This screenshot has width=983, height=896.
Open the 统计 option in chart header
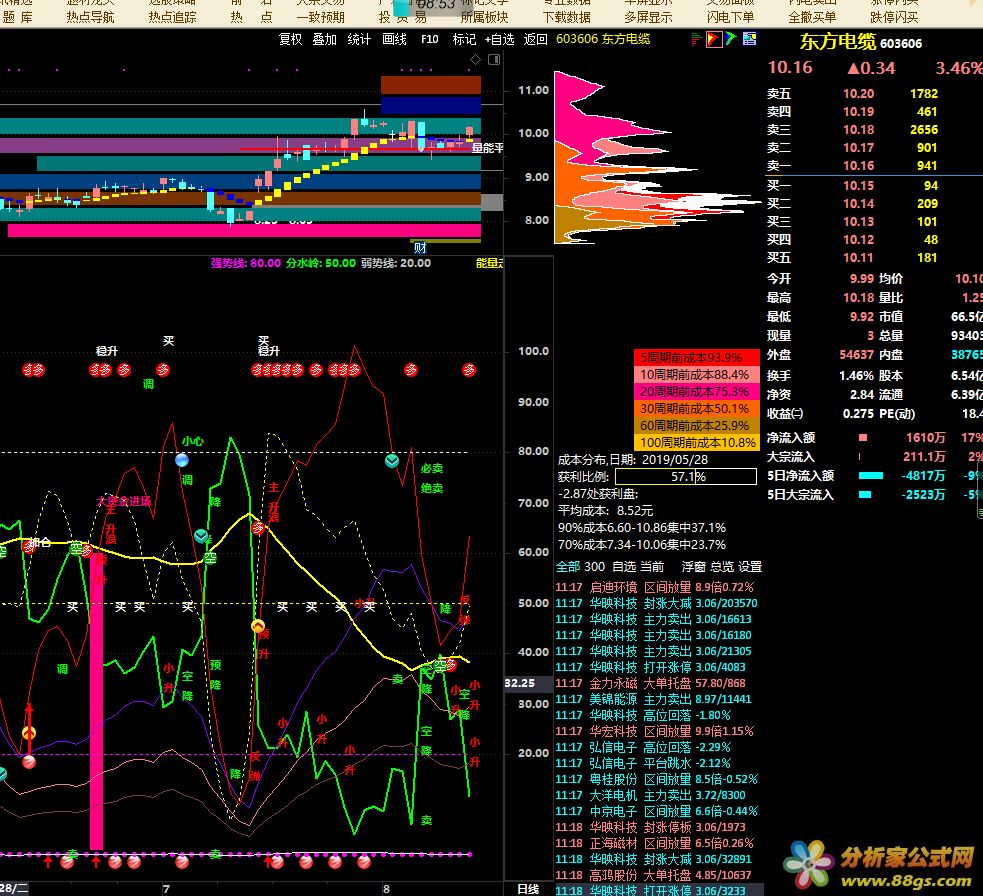[359, 40]
